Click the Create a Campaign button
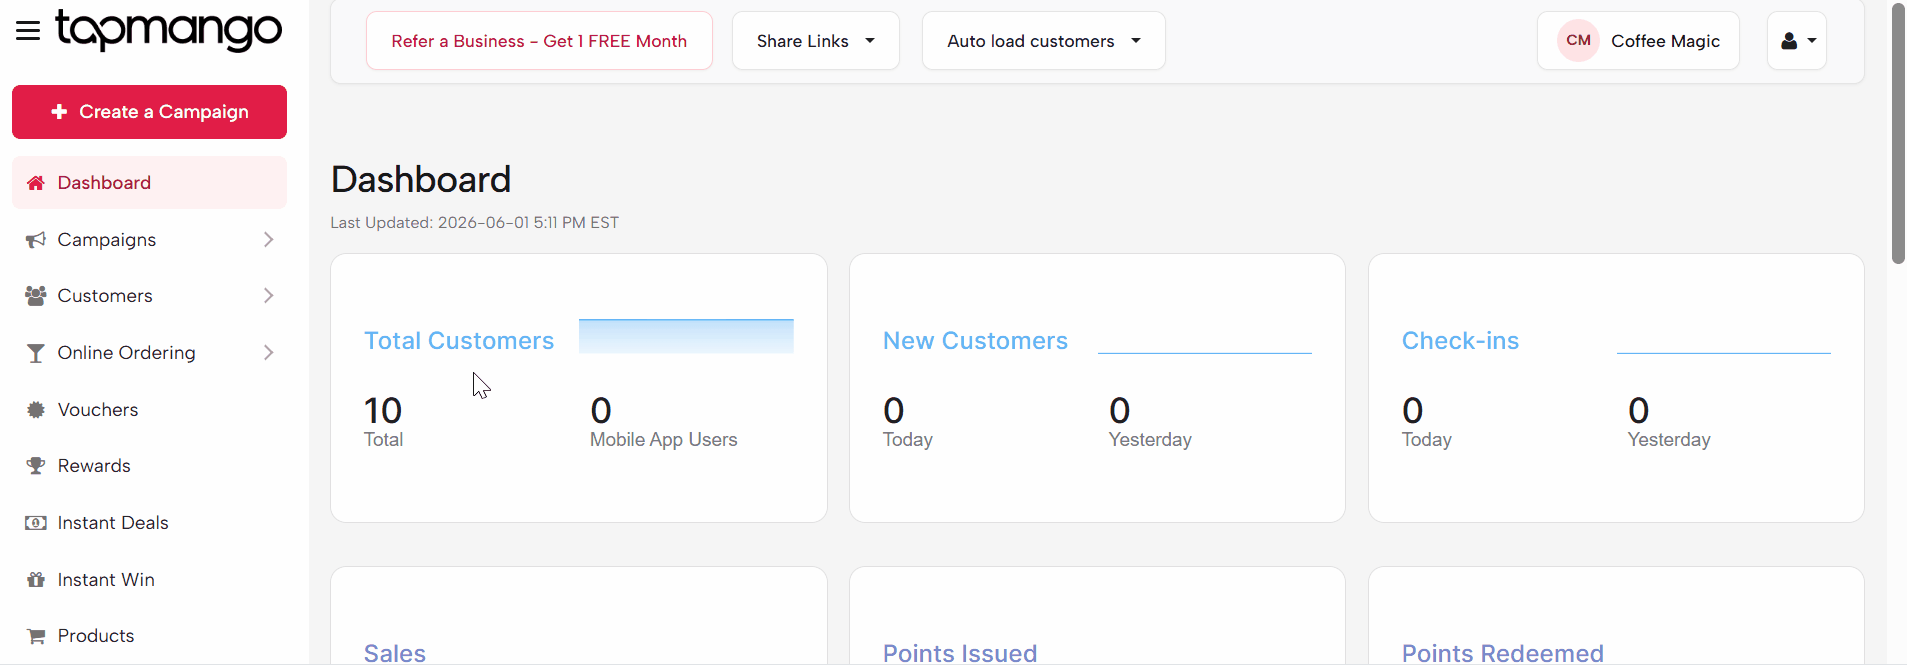Image resolution: width=1907 pixels, height=665 pixels. (x=150, y=112)
